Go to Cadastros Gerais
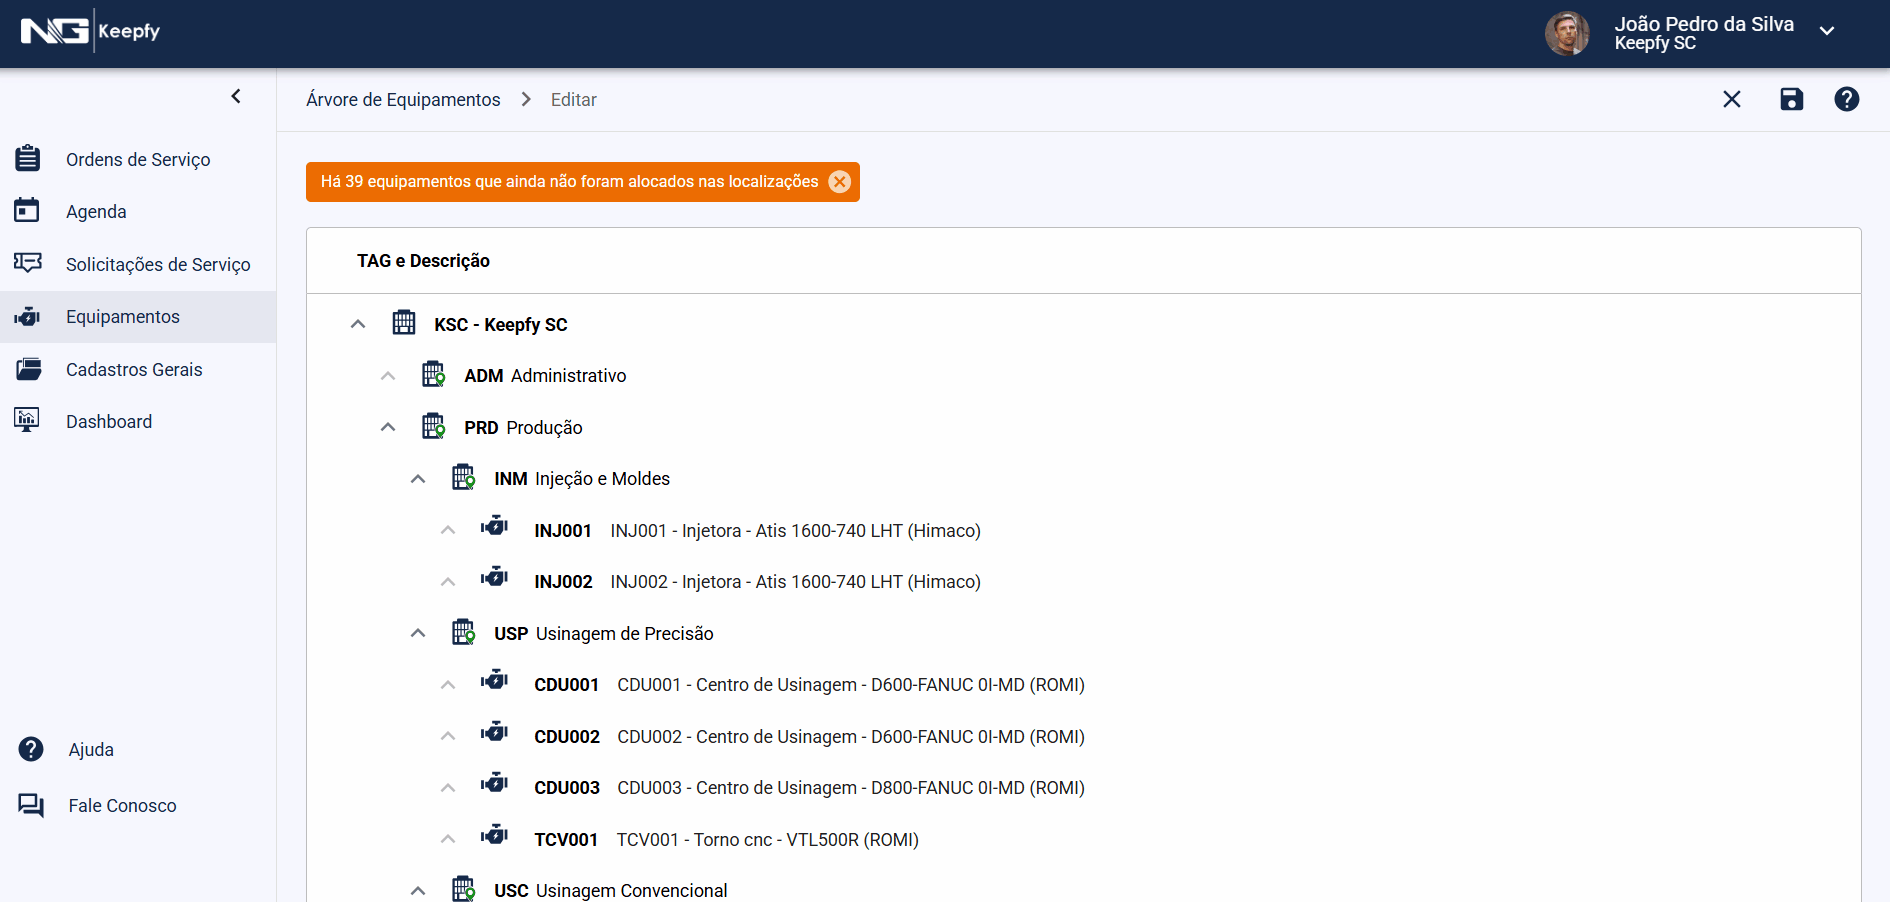The height and width of the screenshot is (902, 1890). pyautogui.click(x=134, y=369)
